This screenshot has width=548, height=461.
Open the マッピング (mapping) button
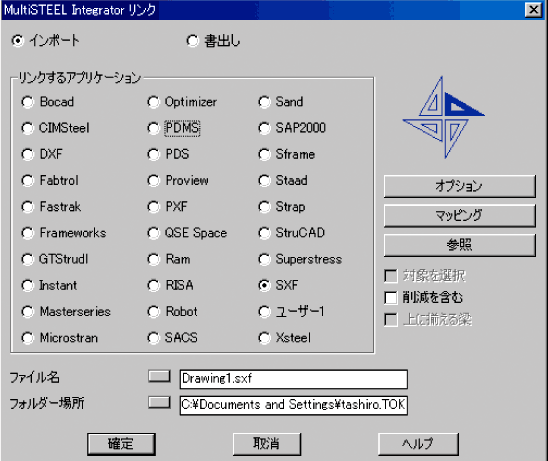point(460,216)
